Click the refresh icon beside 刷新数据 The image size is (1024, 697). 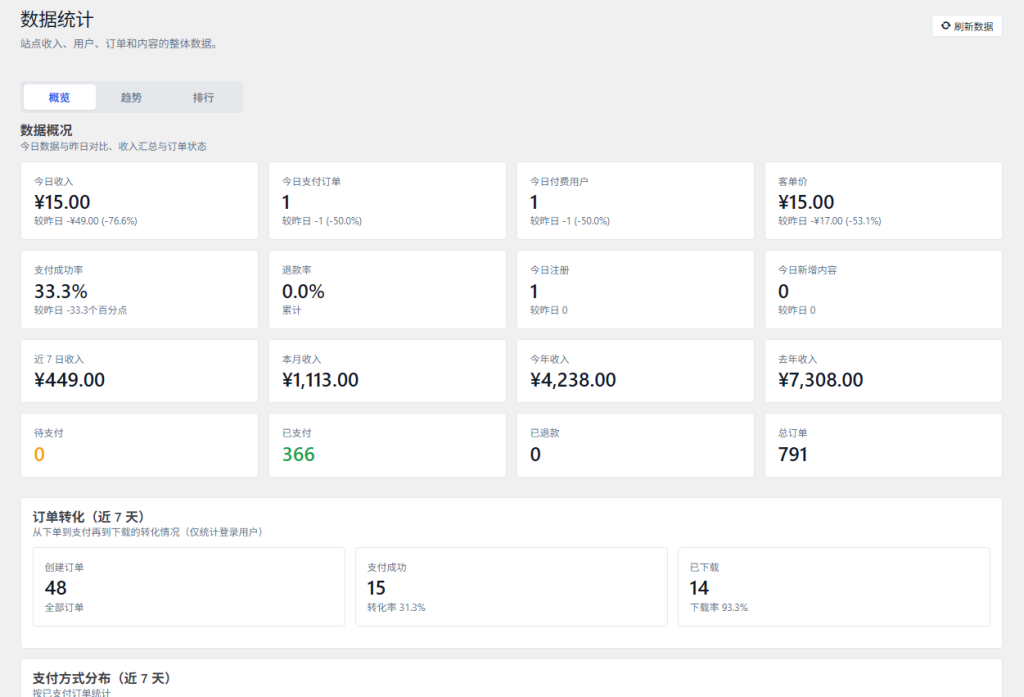[945, 26]
